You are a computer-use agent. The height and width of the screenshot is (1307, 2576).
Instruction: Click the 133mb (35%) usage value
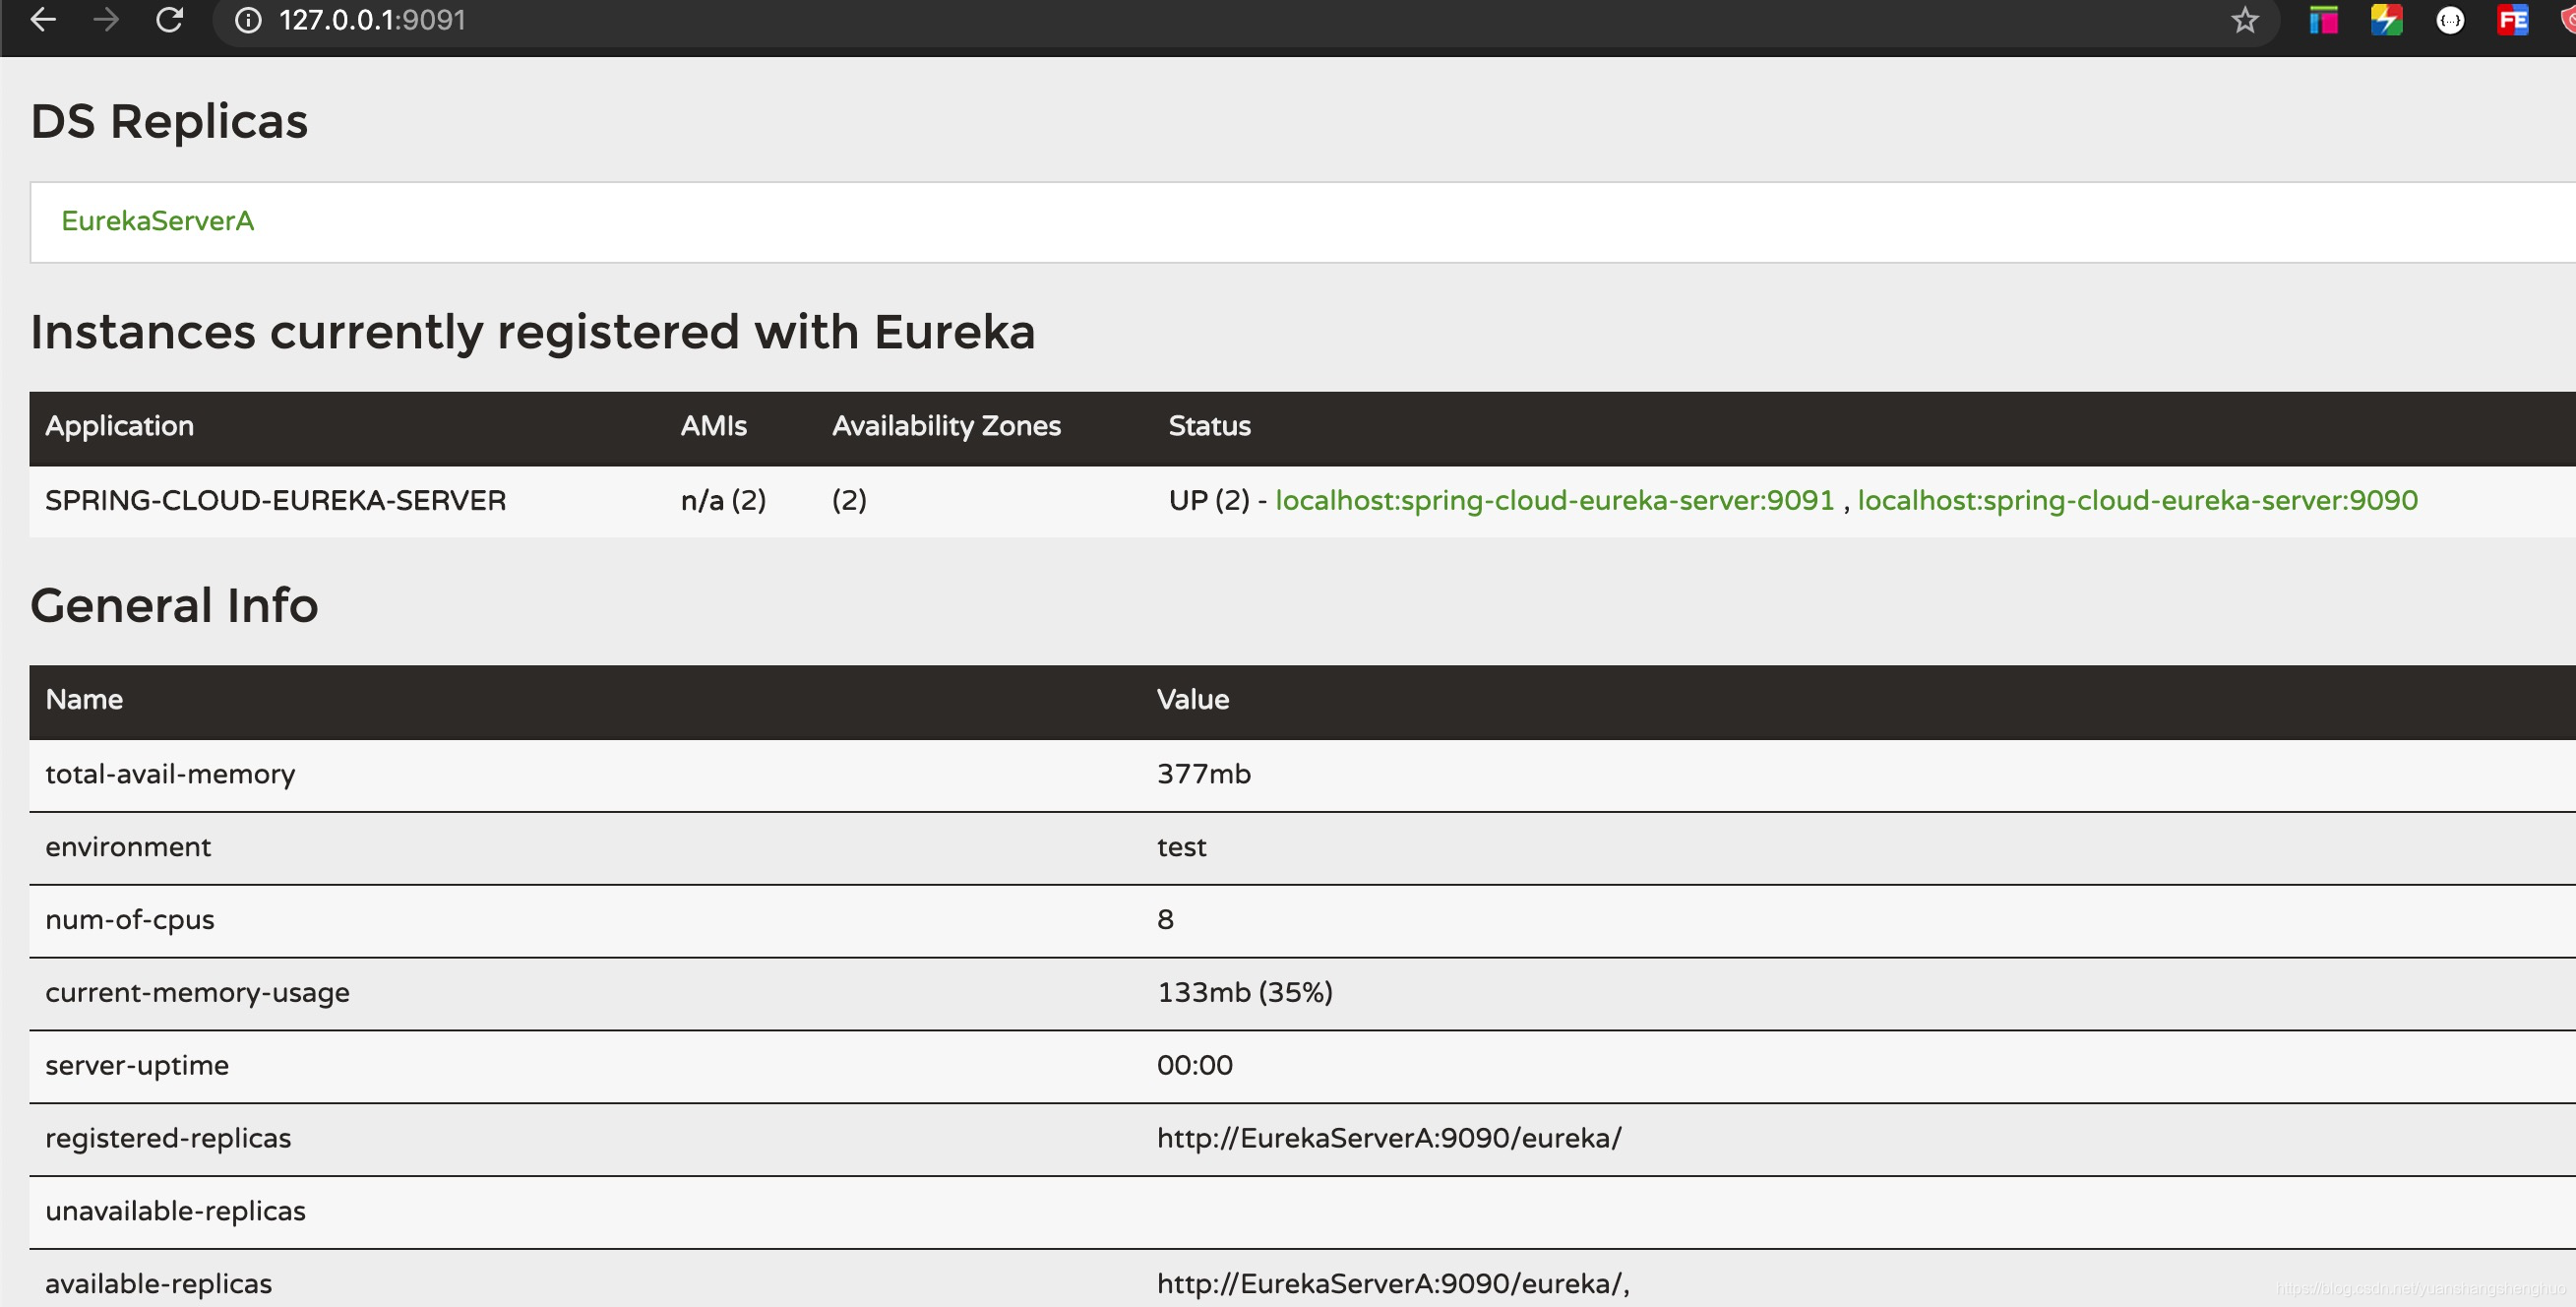[x=1245, y=993]
